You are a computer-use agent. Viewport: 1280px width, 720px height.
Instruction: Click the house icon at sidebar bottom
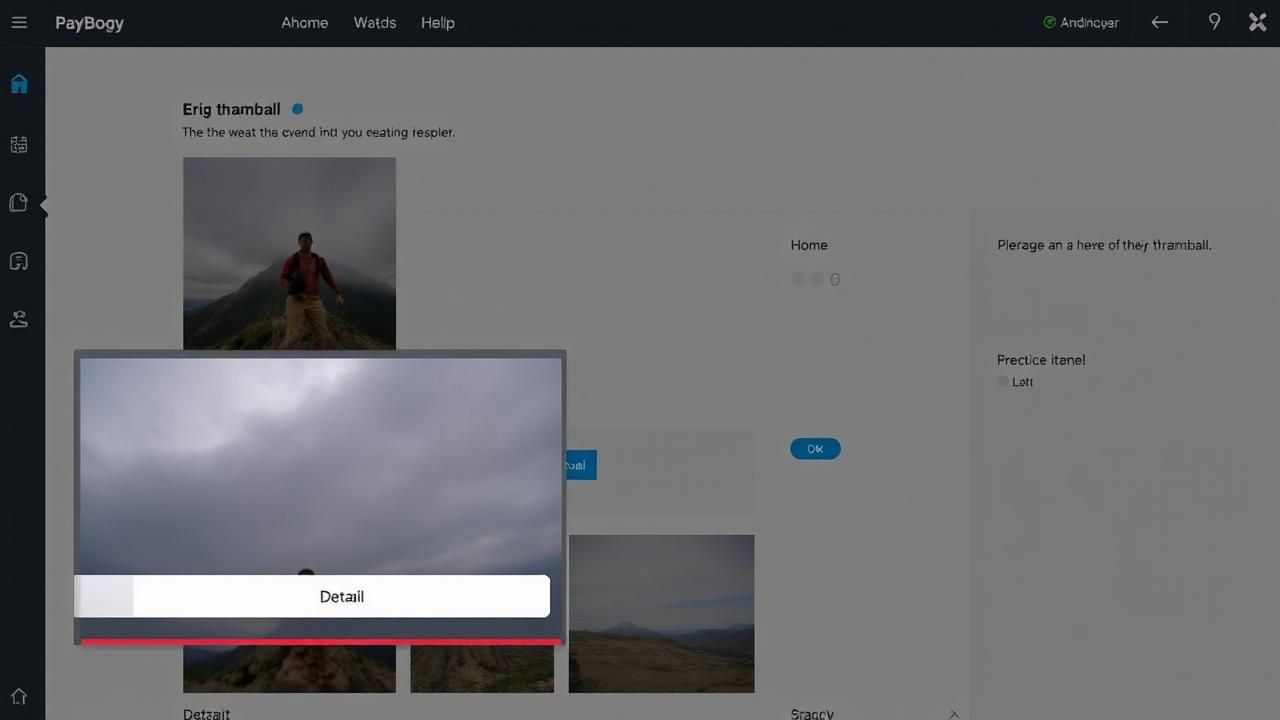[x=19, y=696]
